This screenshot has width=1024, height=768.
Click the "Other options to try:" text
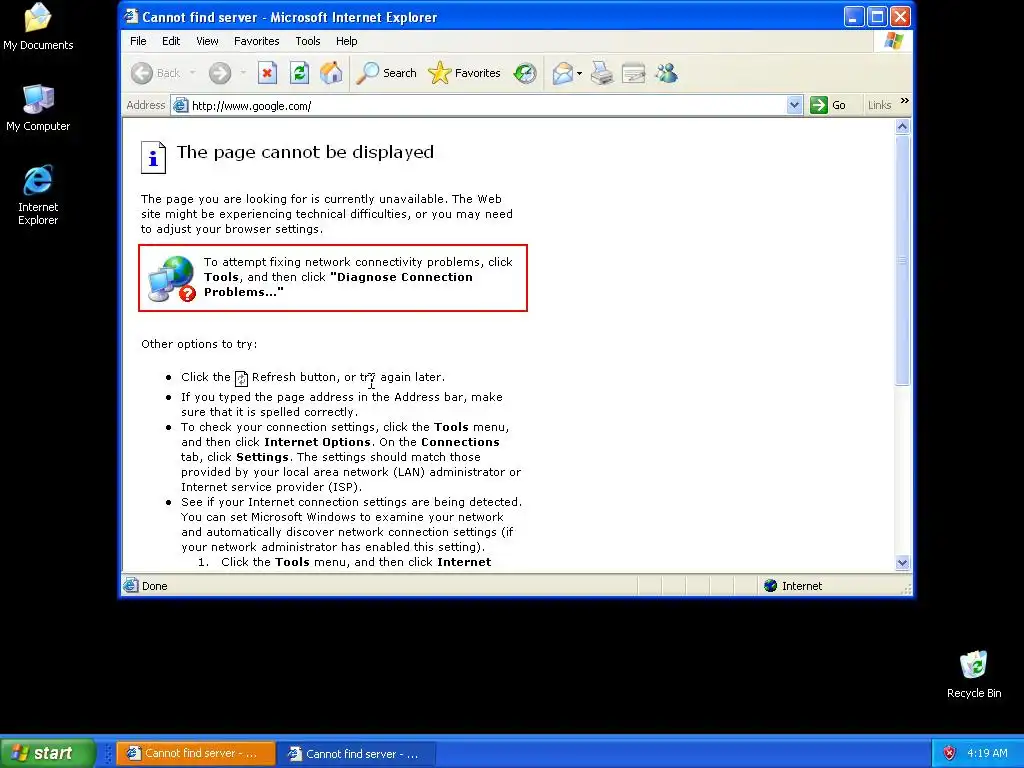pyautogui.click(x=199, y=344)
